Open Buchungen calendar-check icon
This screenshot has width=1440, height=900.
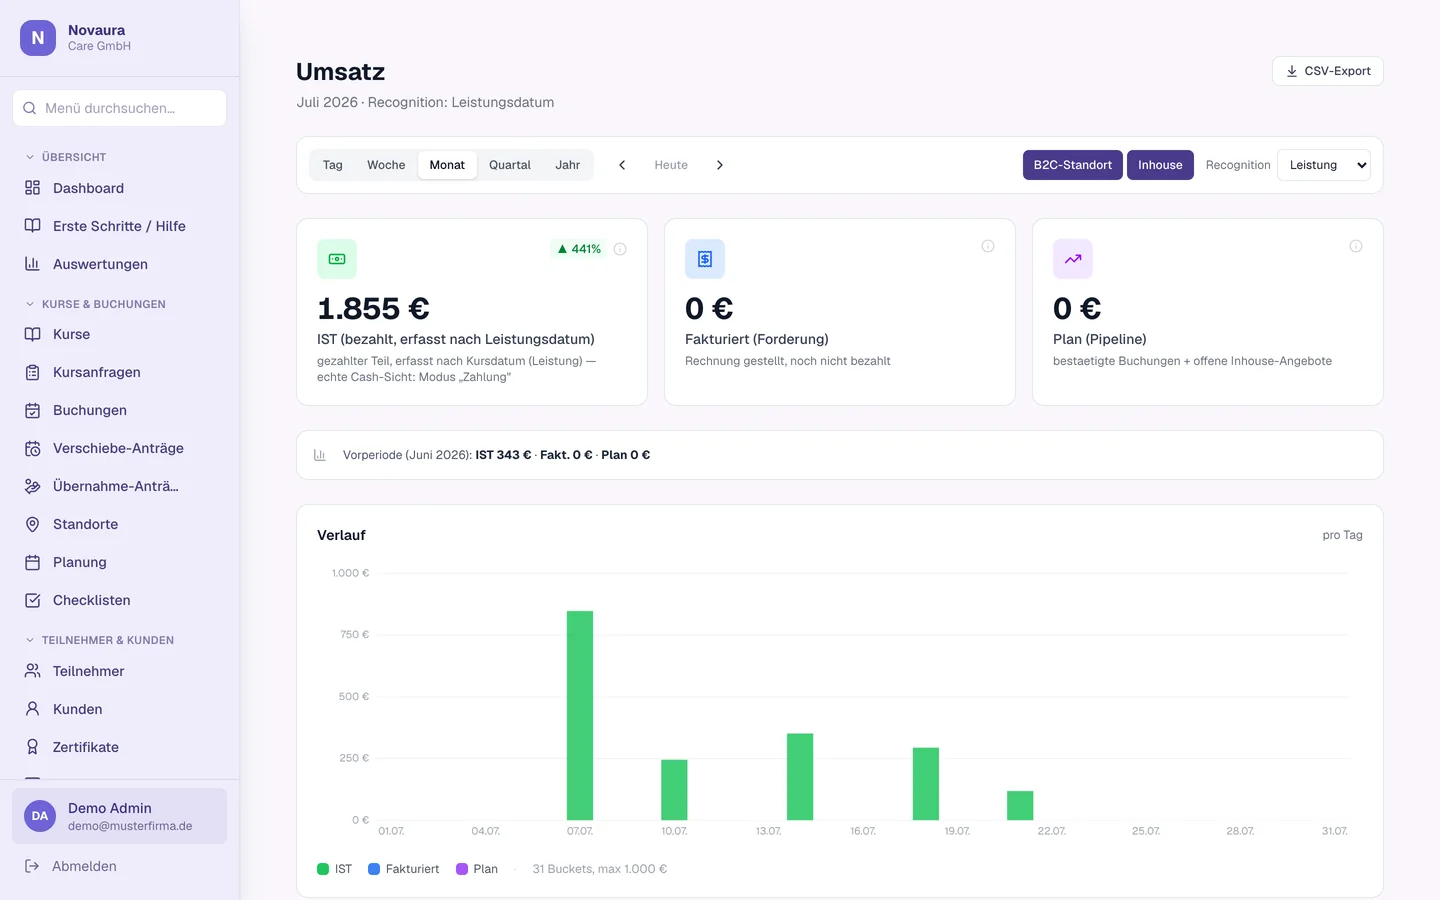point(32,410)
